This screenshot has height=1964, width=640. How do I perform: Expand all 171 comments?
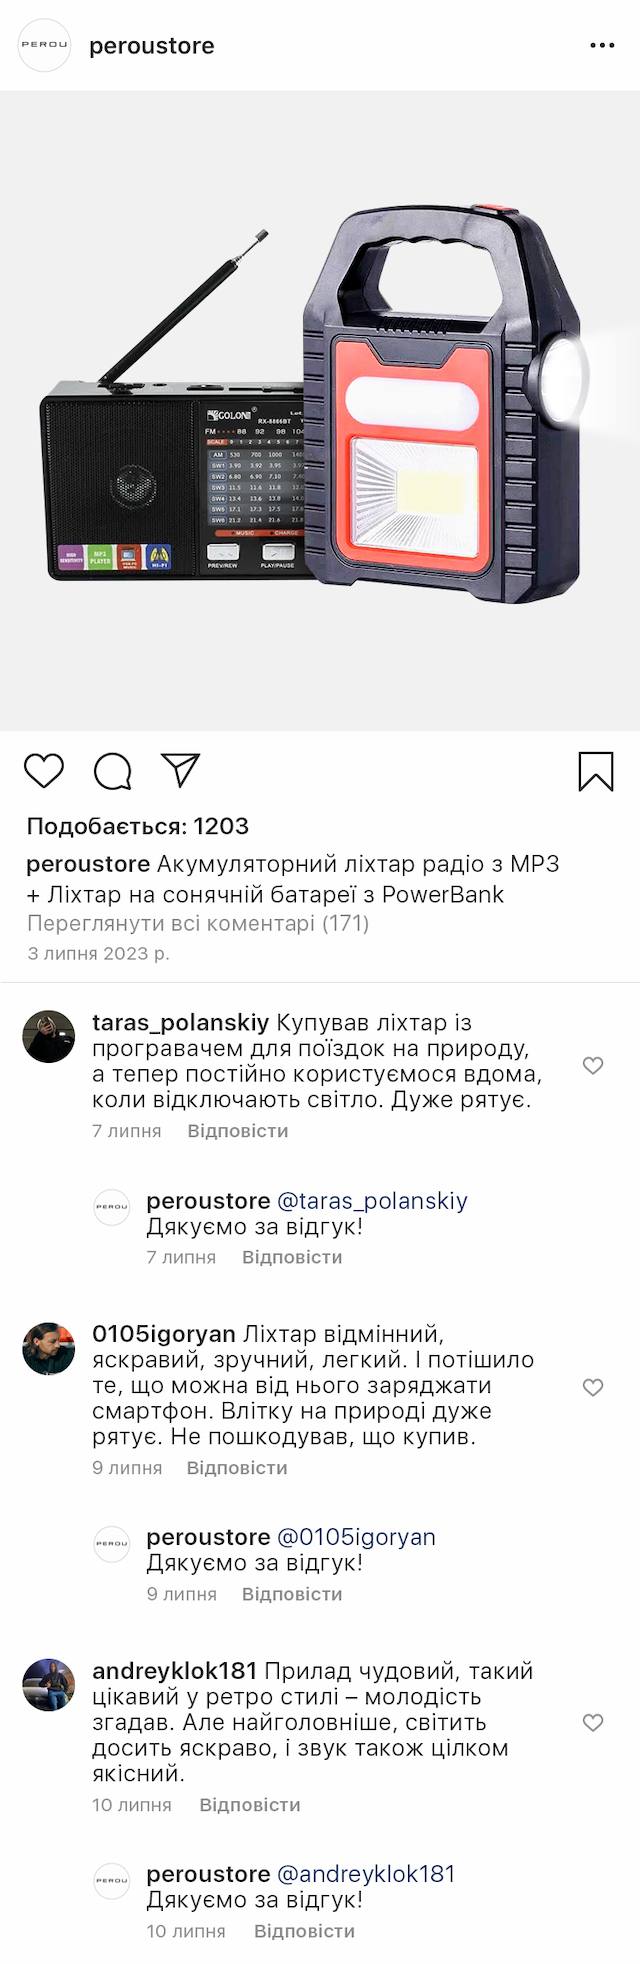click(x=198, y=923)
